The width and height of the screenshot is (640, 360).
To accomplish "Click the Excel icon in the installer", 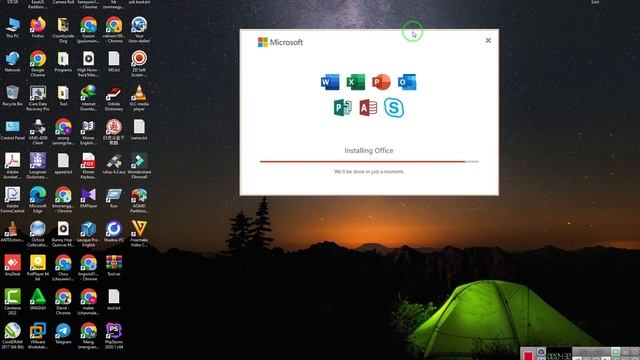I will [x=356, y=82].
